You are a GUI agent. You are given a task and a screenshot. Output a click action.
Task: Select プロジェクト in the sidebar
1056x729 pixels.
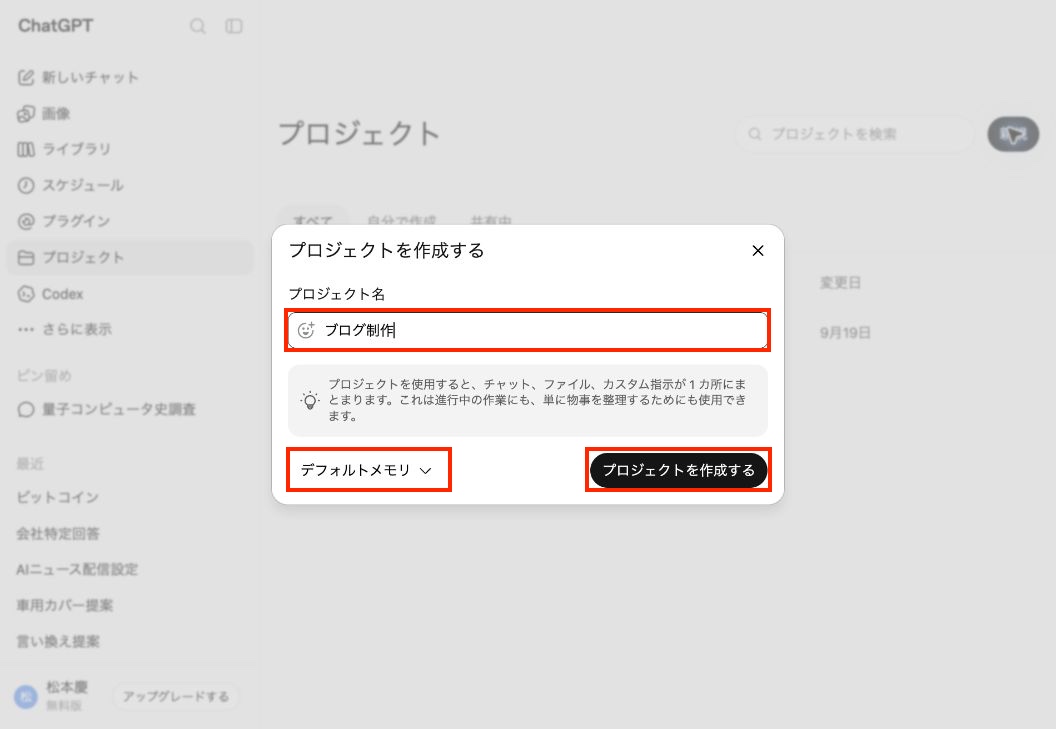128,257
